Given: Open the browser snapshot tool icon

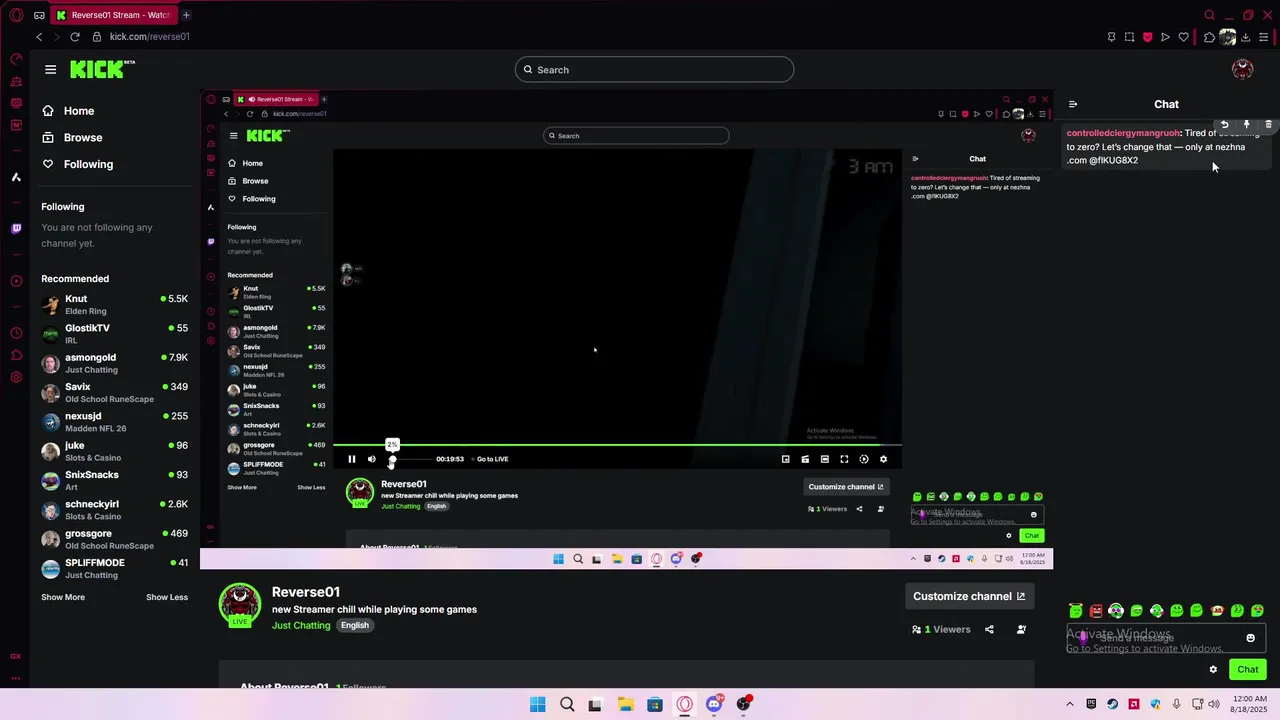Looking at the screenshot, I should click(1129, 37).
